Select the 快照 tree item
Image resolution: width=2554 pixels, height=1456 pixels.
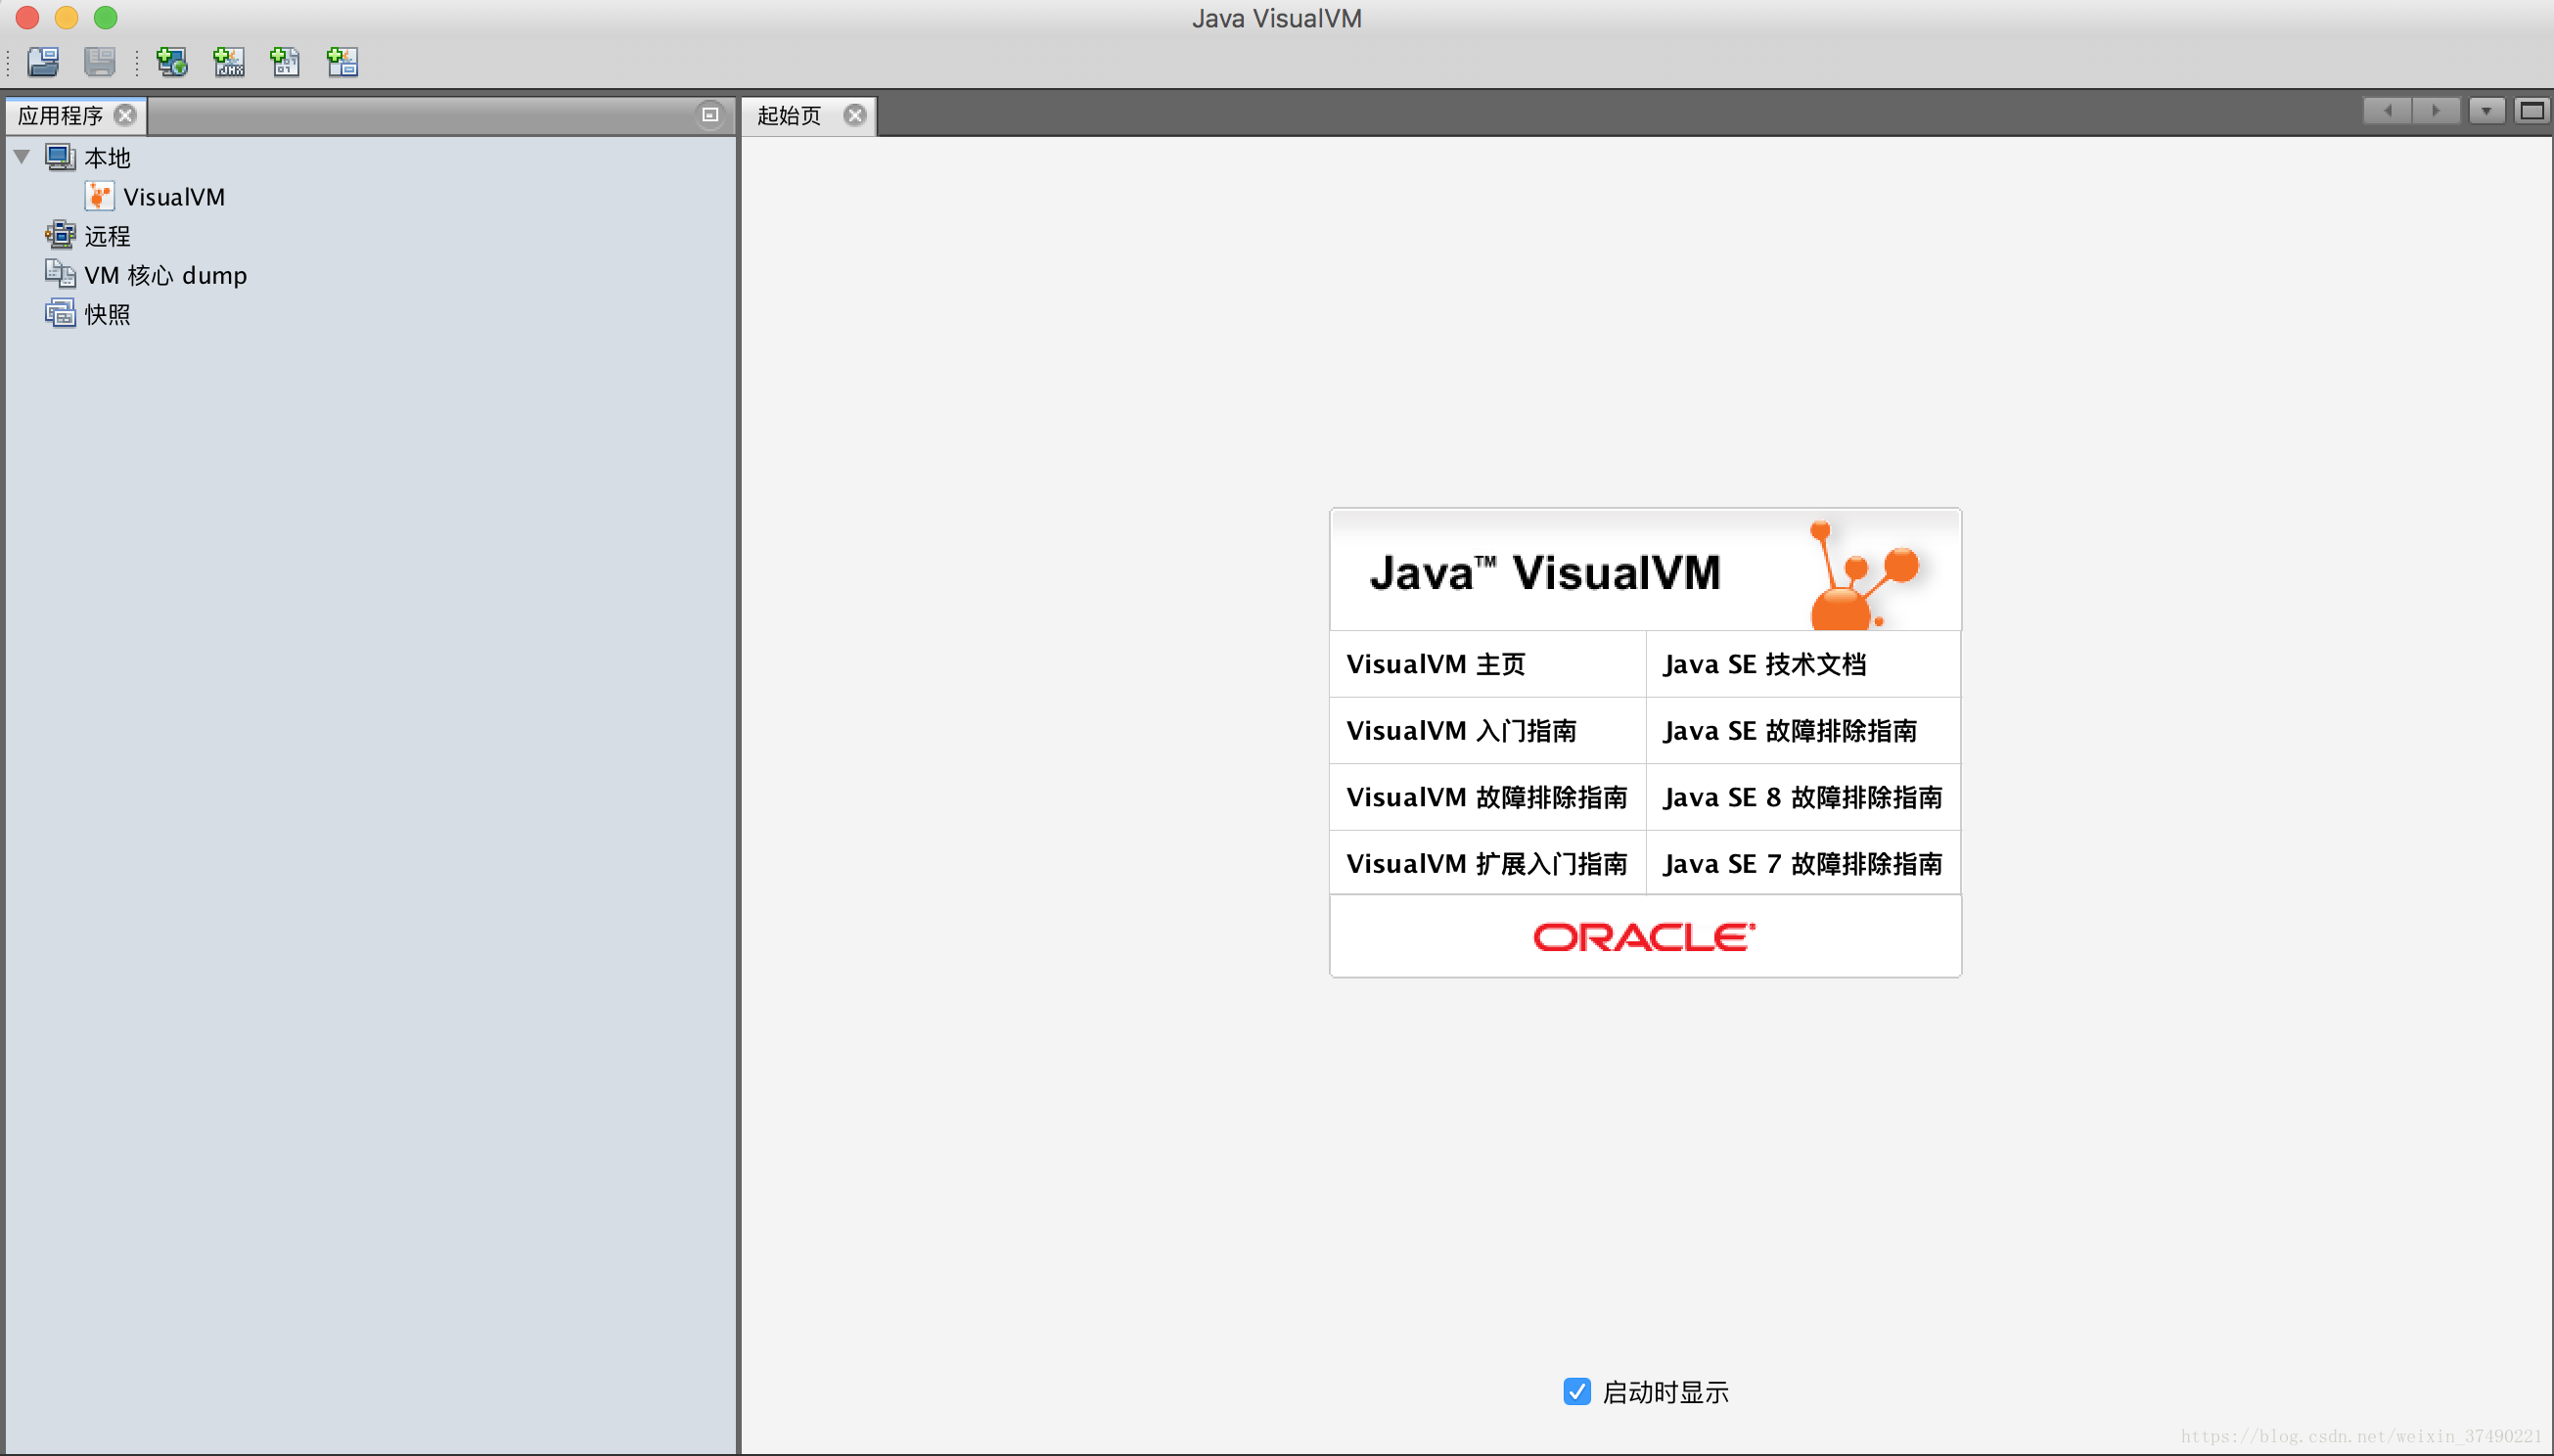107,314
